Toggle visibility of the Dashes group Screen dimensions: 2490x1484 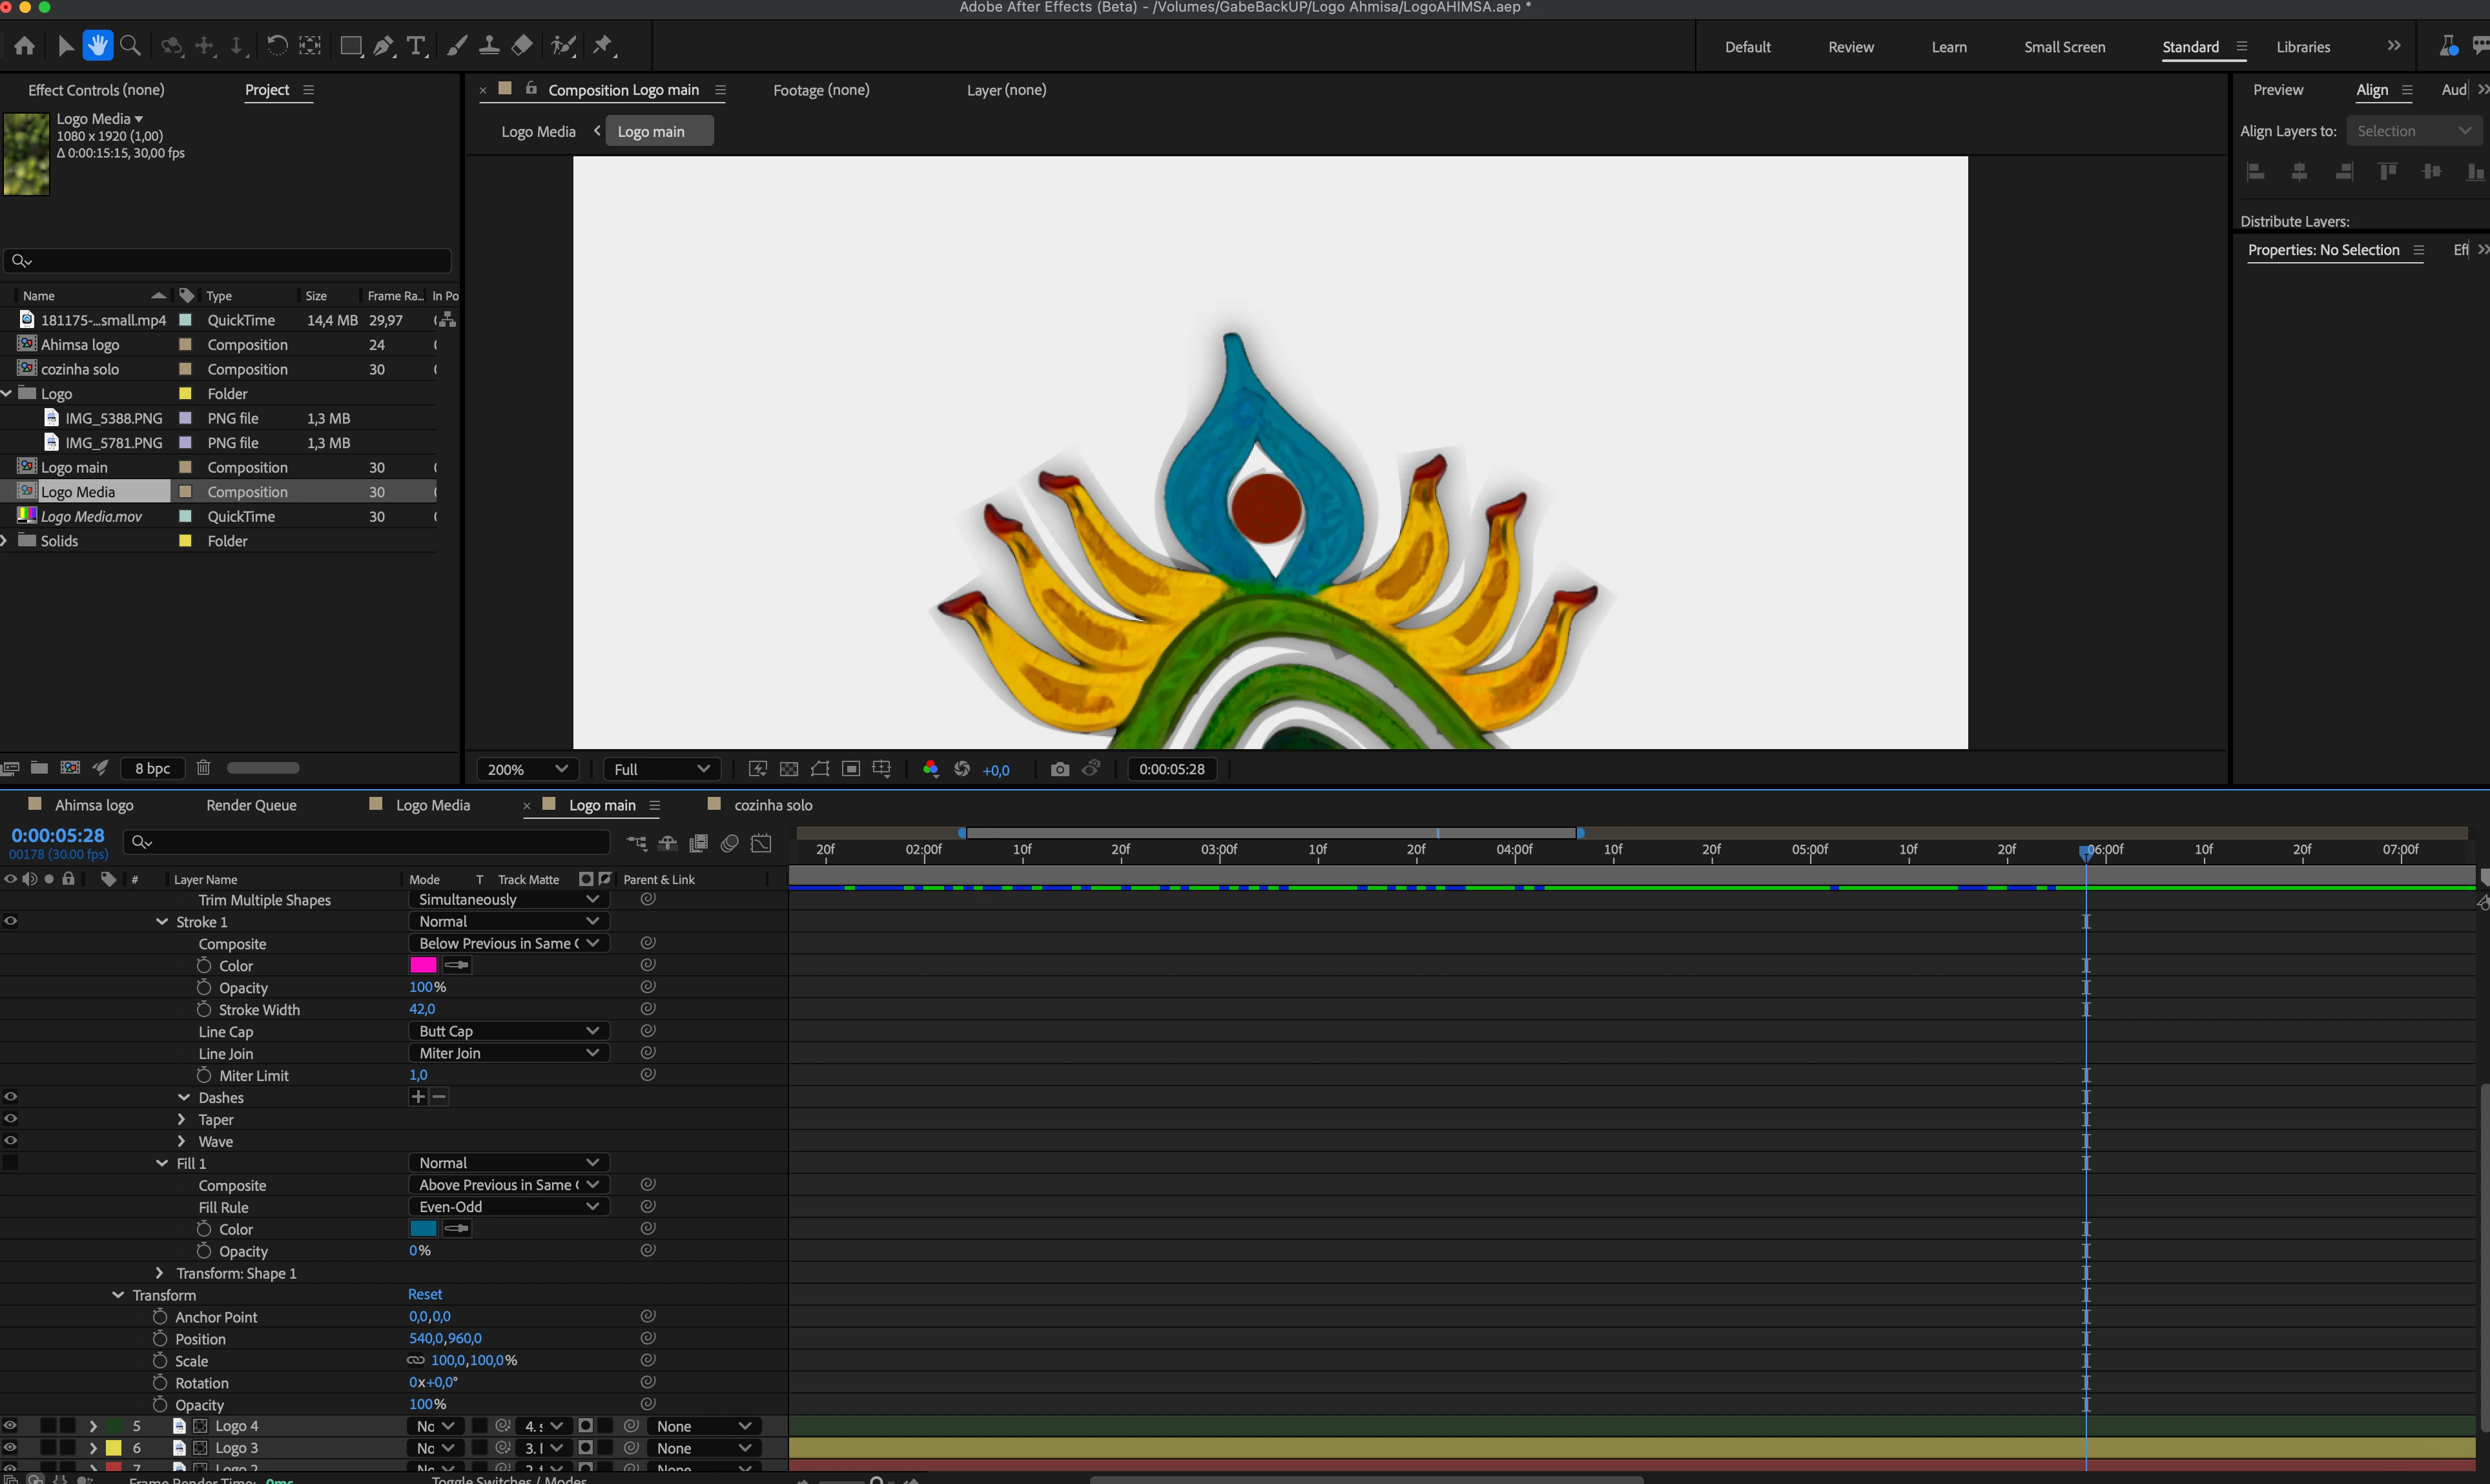coord(11,1097)
